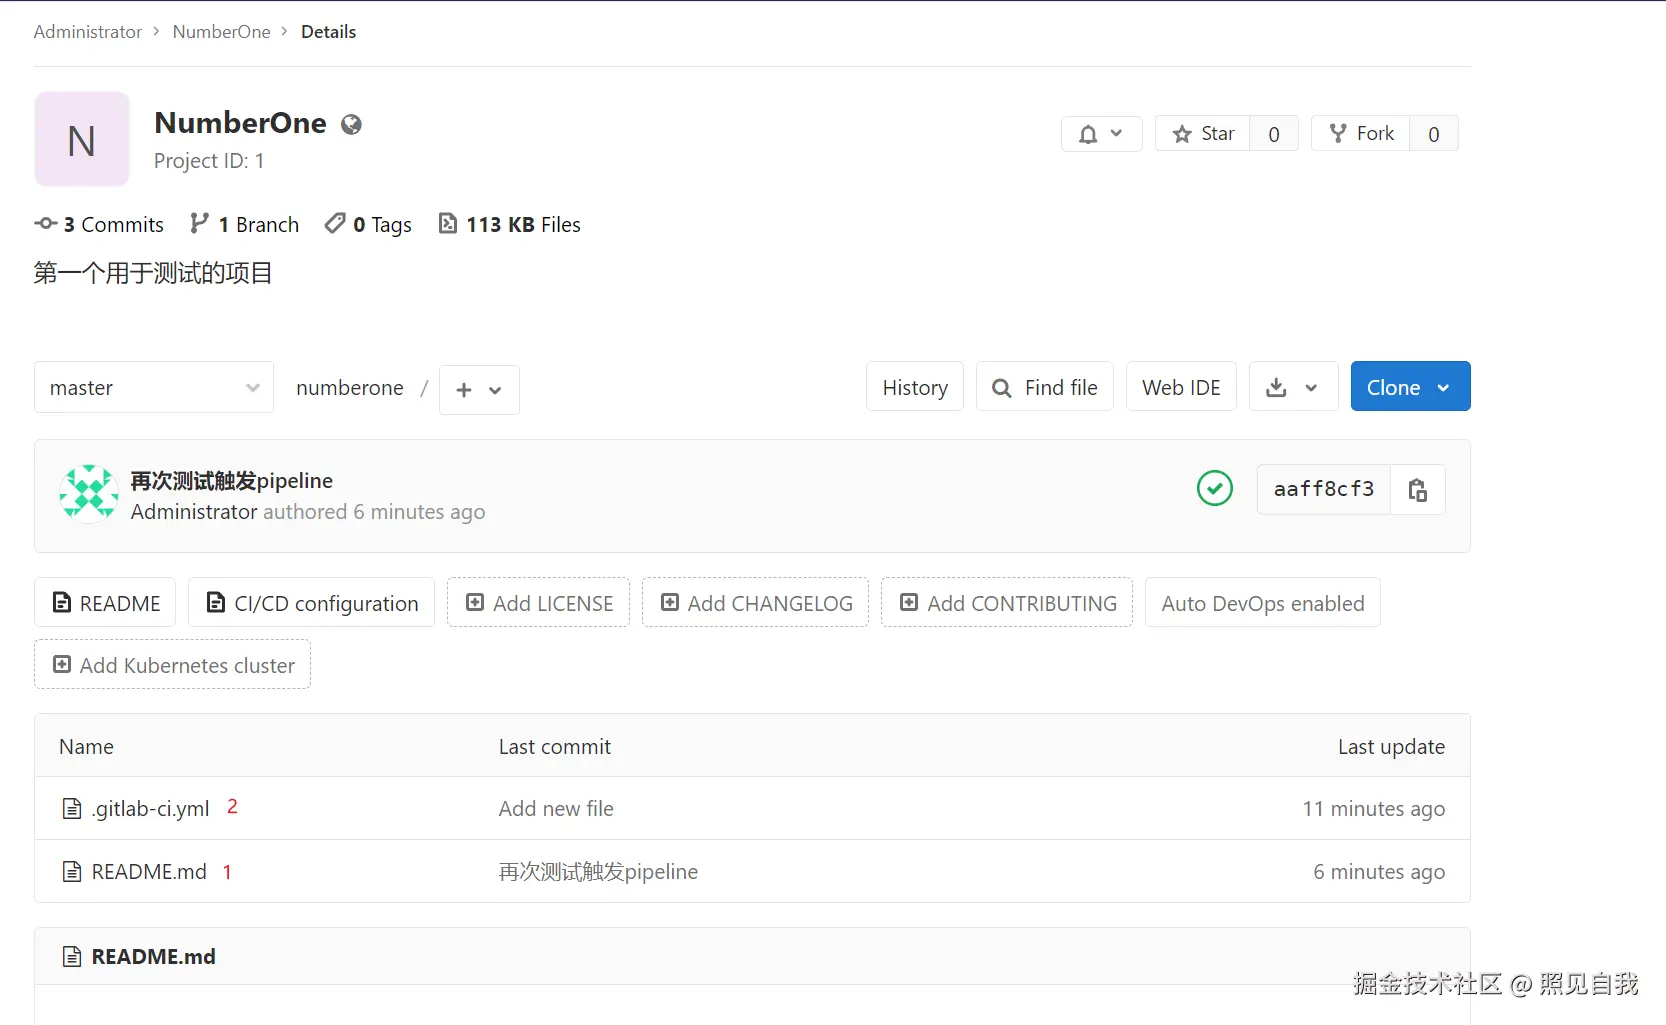Open the 0 Tags link

click(x=368, y=224)
